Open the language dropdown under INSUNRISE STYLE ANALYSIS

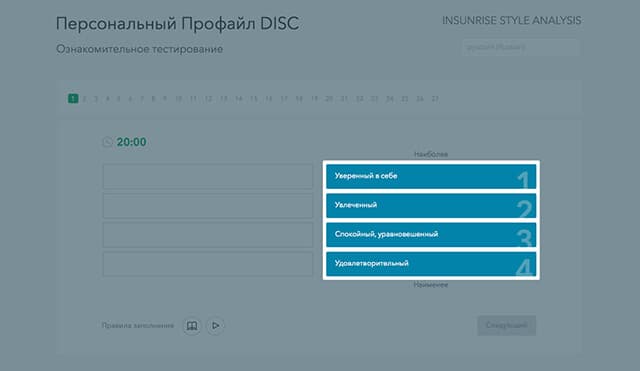coord(521,47)
